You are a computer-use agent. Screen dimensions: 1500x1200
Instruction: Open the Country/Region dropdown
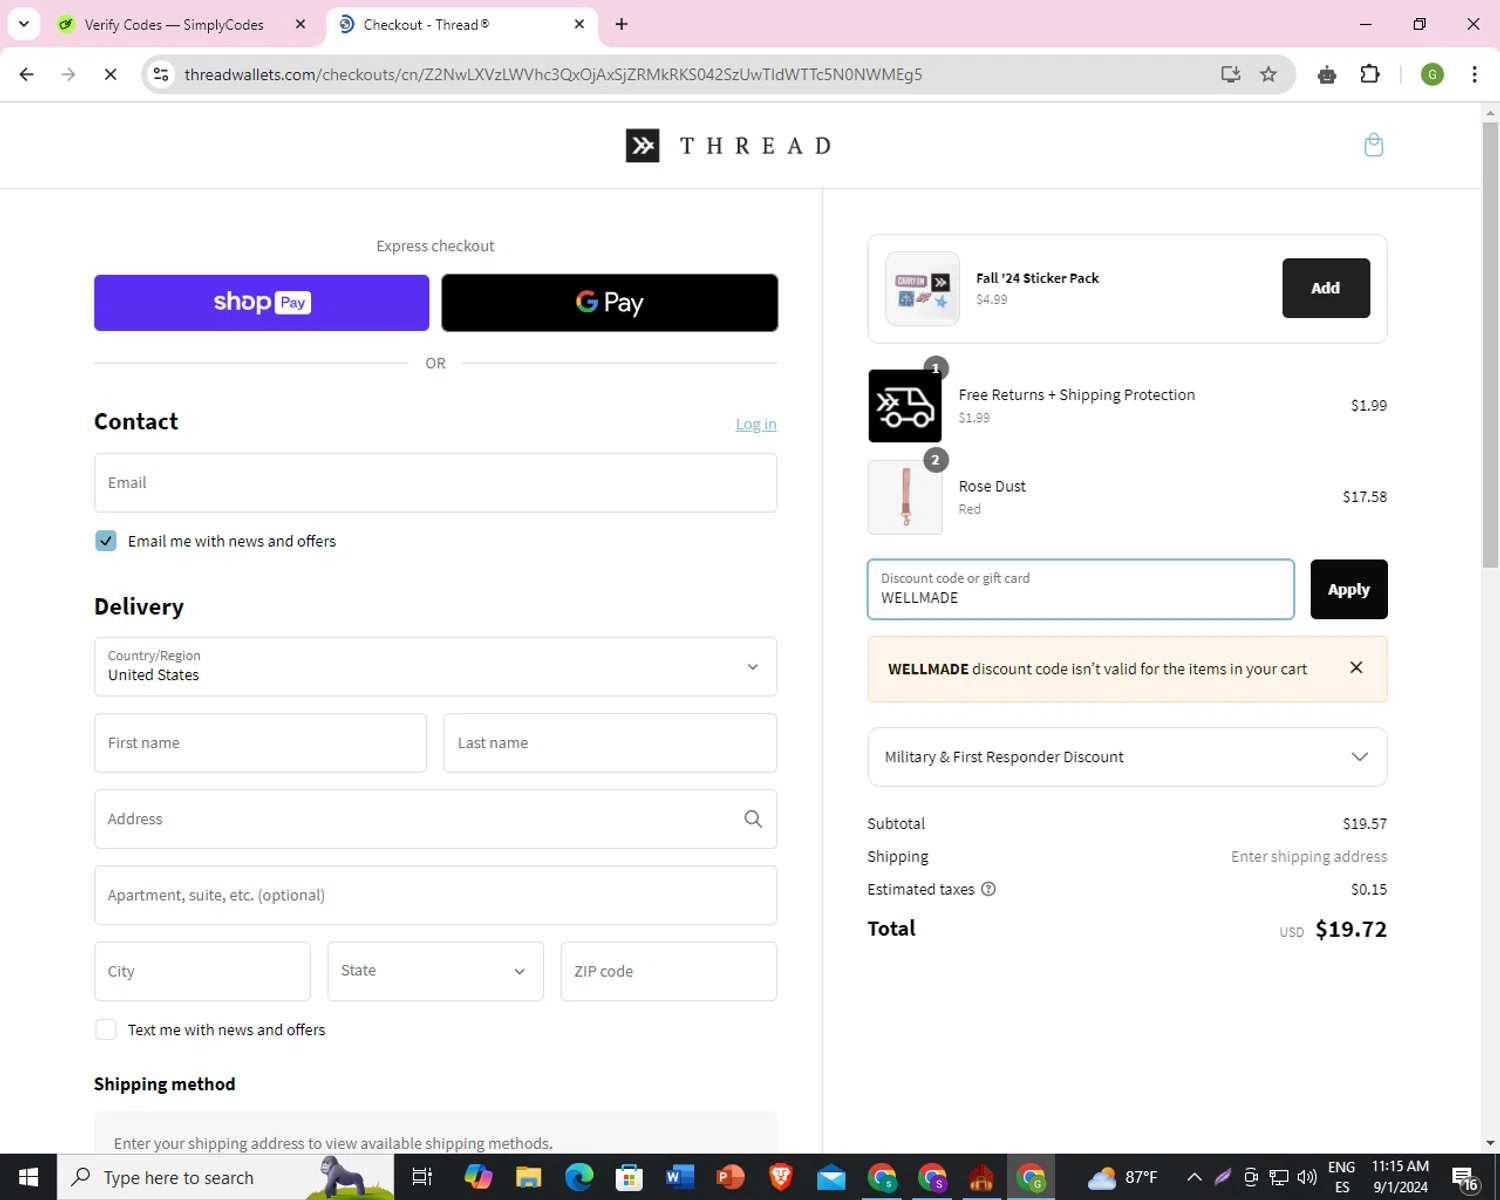click(x=435, y=667)
